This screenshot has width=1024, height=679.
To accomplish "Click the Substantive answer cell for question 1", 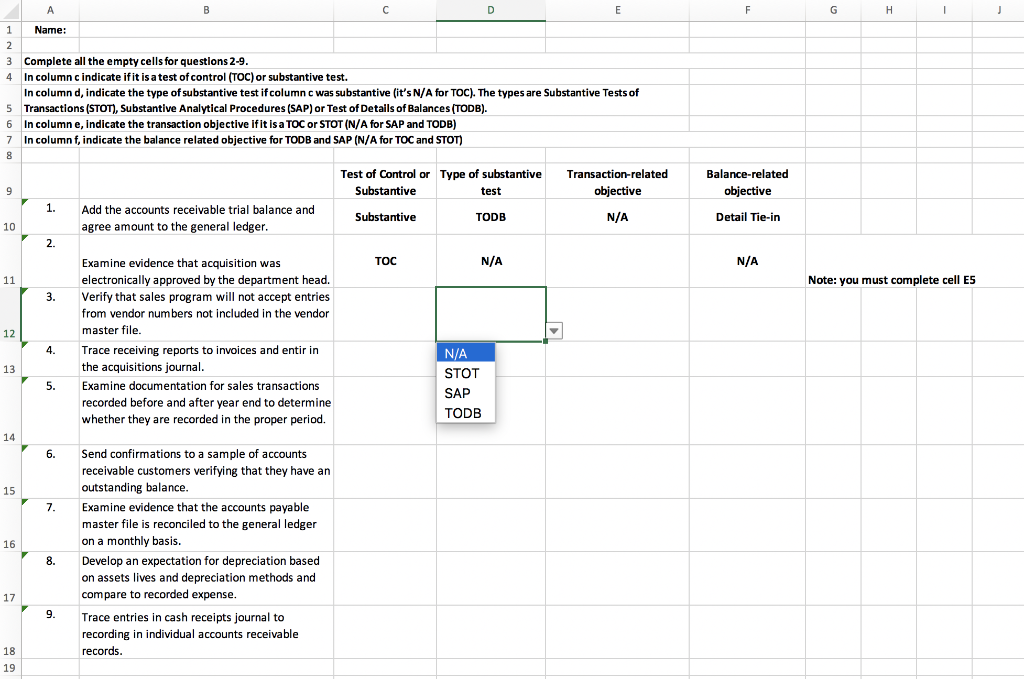I will click(x=385, y=216).
